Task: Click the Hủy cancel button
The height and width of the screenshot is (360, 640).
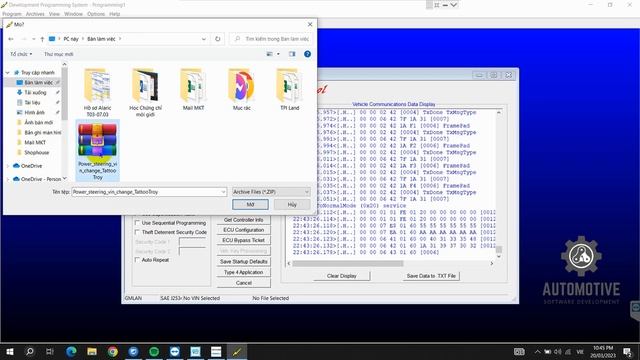Action: point(292,204)
